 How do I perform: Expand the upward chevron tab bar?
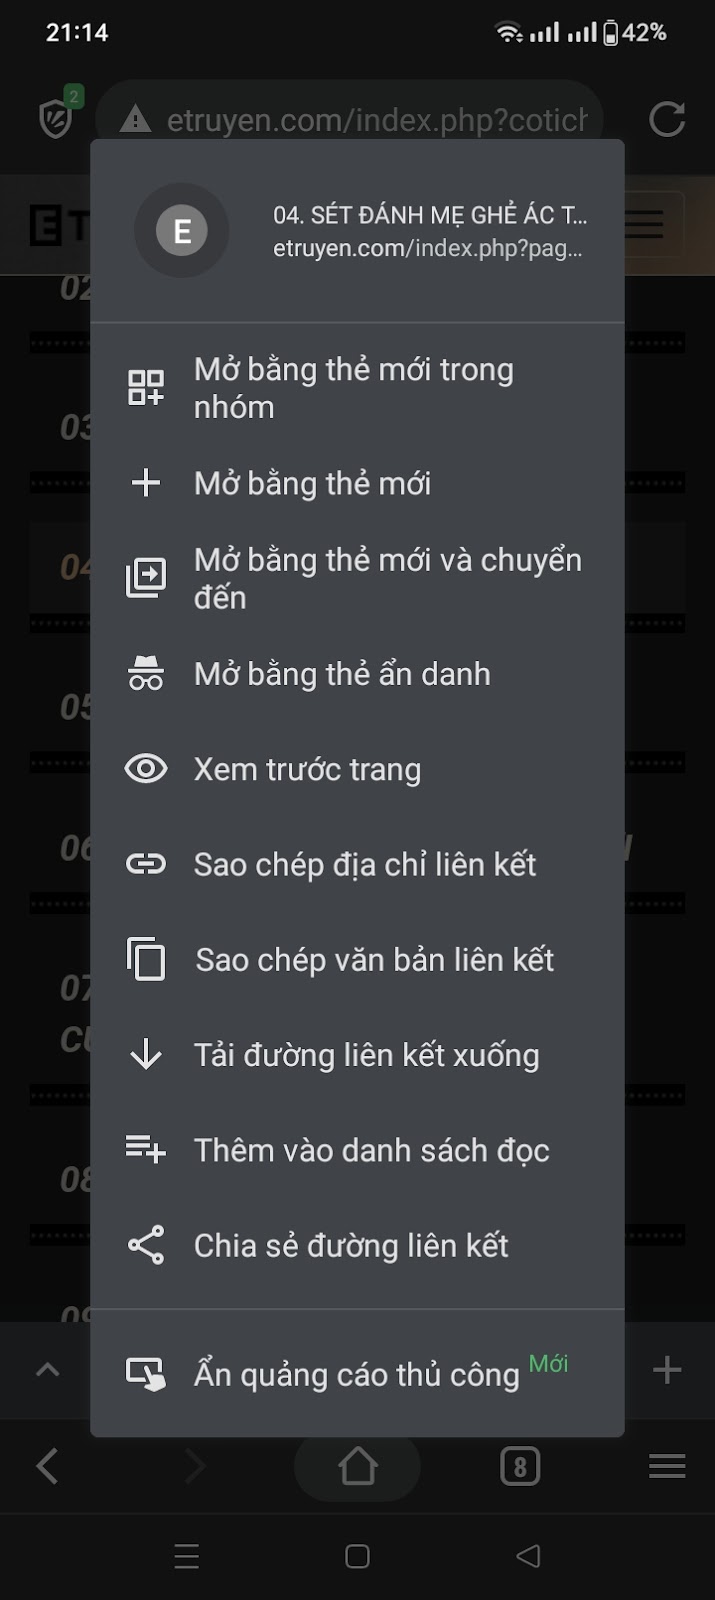point(47,1370)
